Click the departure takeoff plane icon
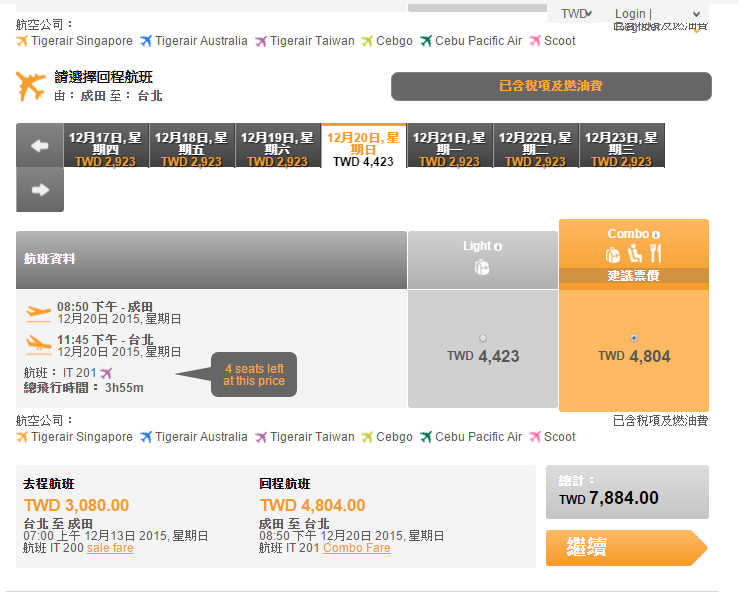 point(39,313)
